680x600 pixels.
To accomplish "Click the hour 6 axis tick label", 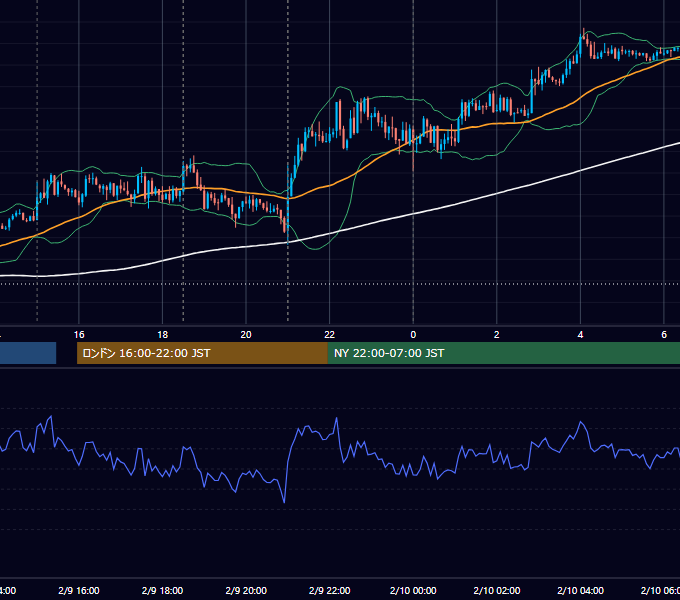I will click(x=664, y=334).
